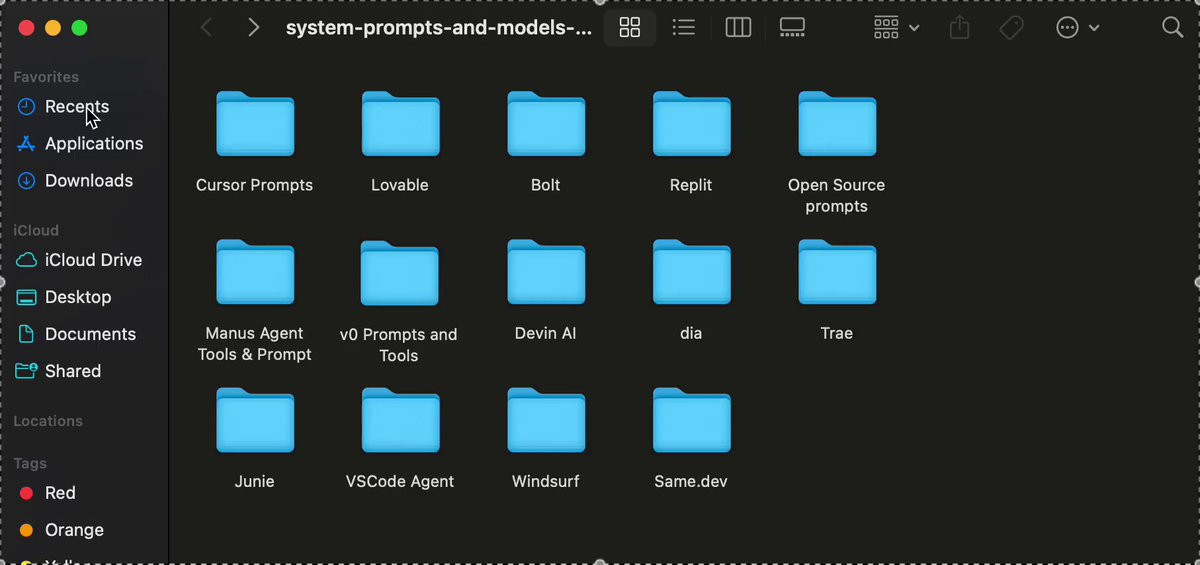Select the Bolt folder icon
1200x565 pixels.
[x=546, y=124]
